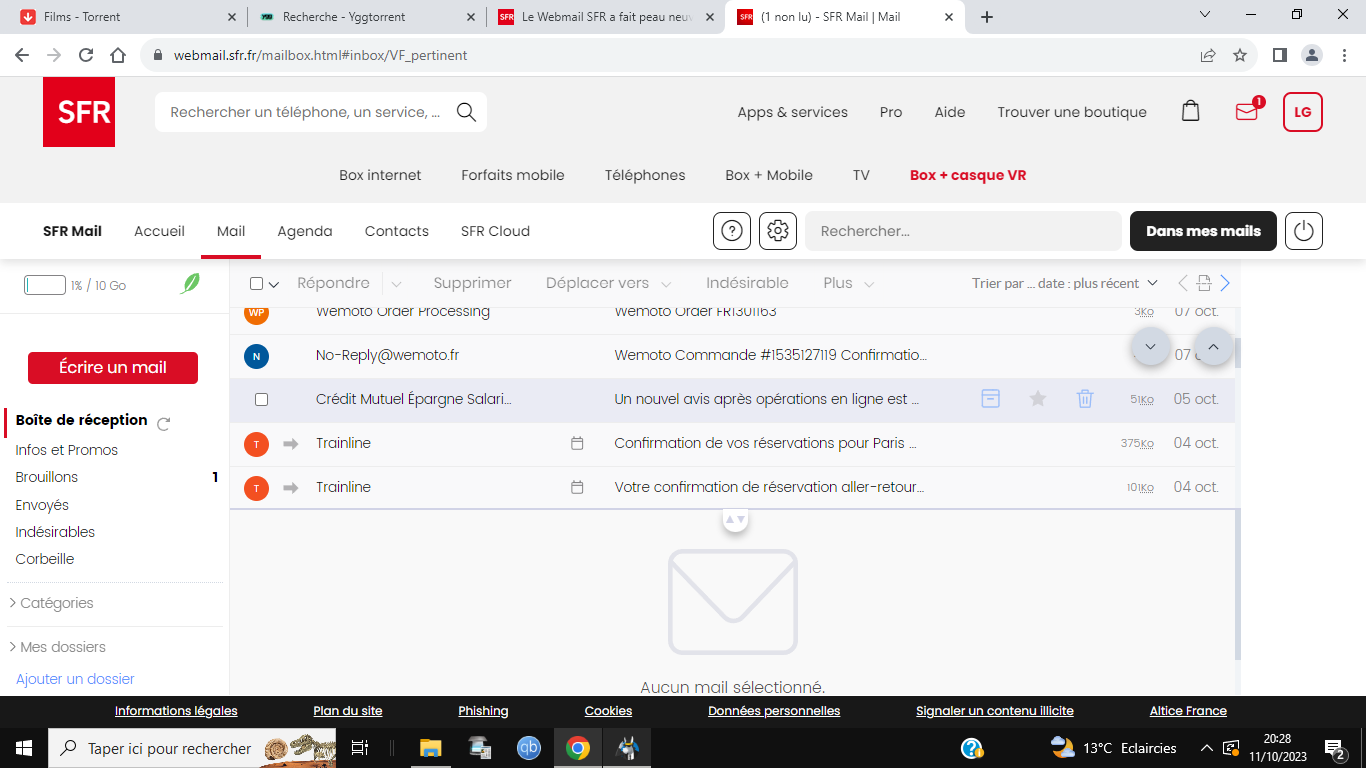Click the mail envelope notification icon
1366x768 pixels.
coord(1246,112)
